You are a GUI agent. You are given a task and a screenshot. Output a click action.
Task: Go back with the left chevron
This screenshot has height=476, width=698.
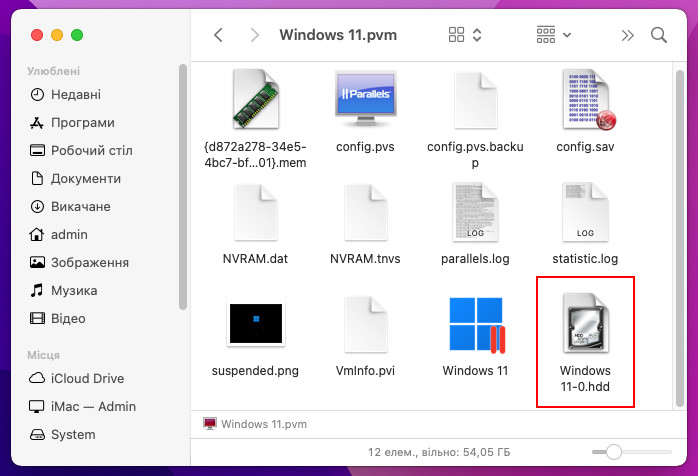[x=218, y=35]
